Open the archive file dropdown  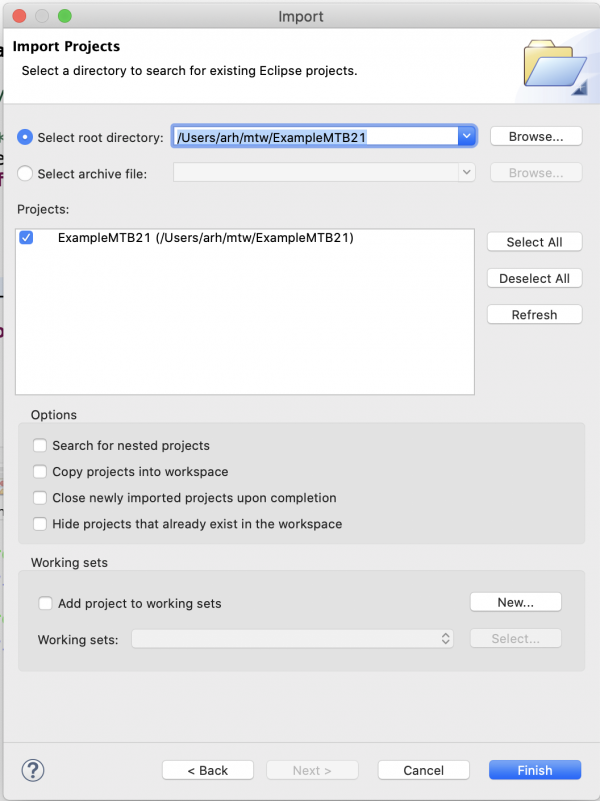[466, 172]
